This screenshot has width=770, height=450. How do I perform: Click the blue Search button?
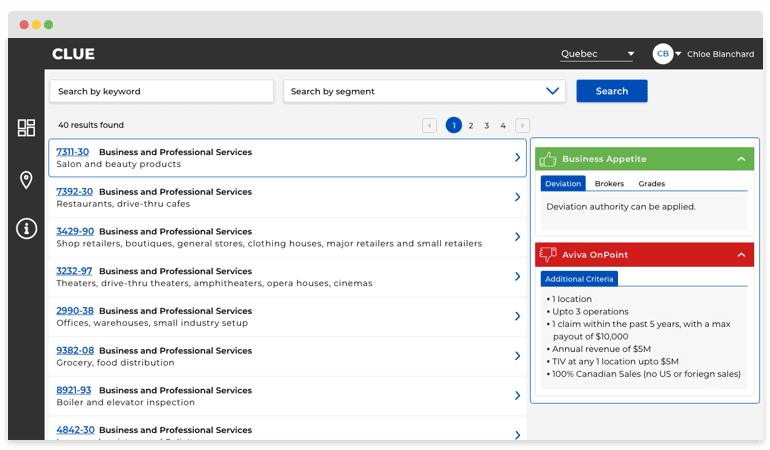[x=611, y=91]
